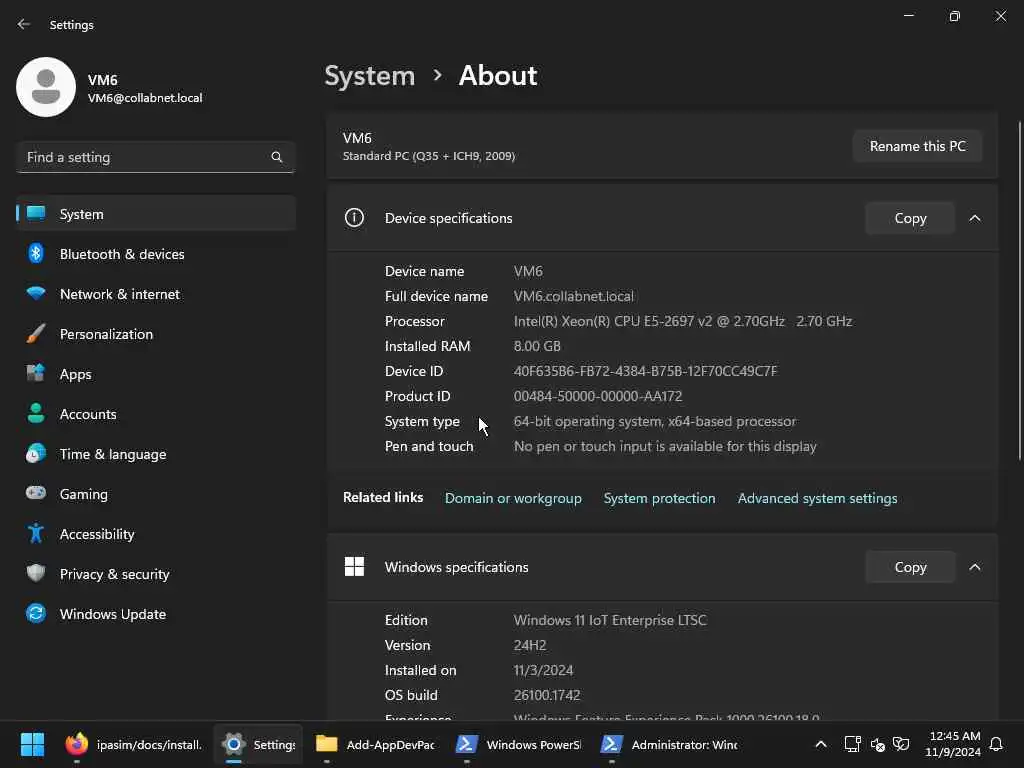Viewport: 1024px width, 768px height.
Task: Open Accounts via person icon
Action: [x=36, y=413]
